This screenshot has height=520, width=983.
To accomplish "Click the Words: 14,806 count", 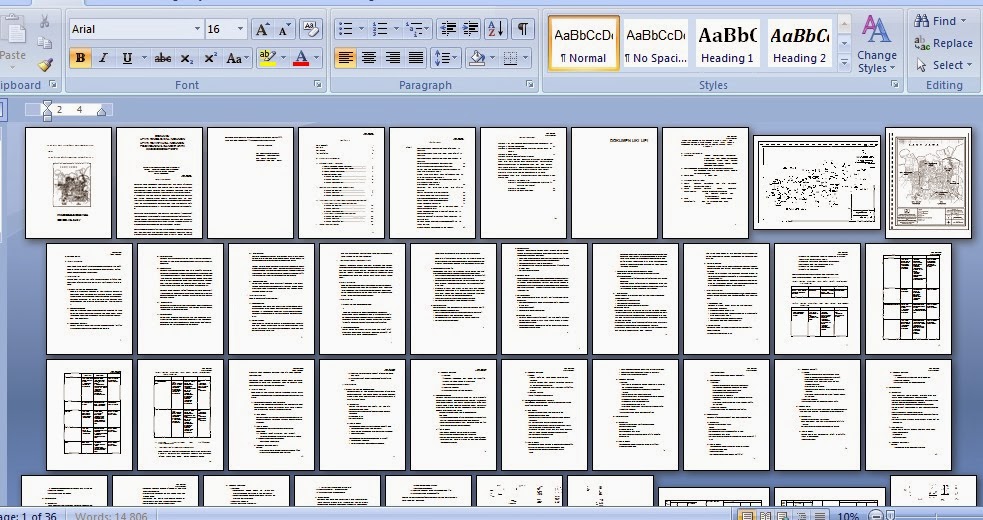I will 111,516.
